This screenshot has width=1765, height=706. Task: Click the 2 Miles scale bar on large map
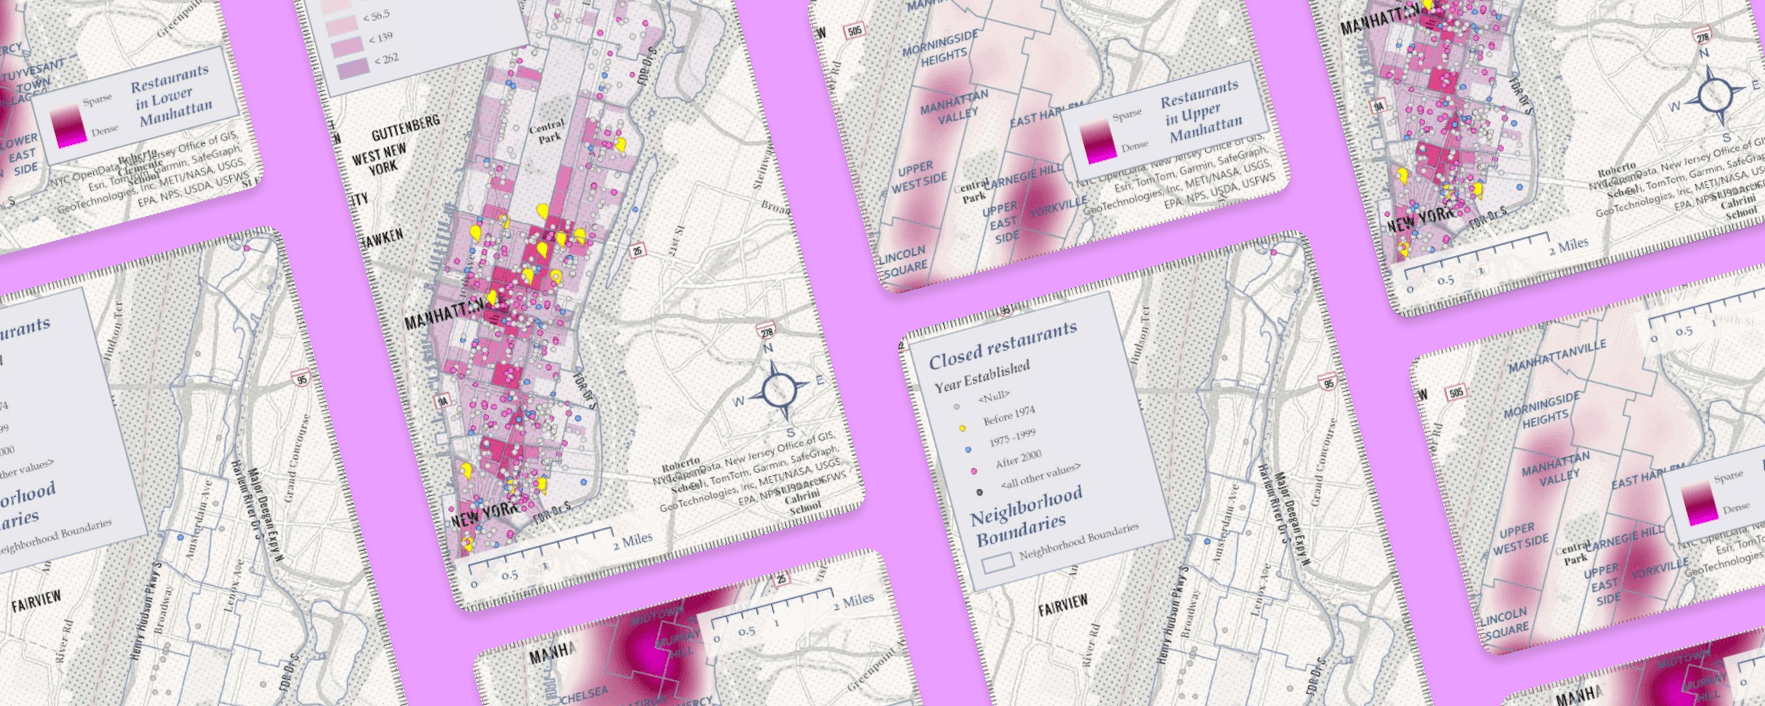(x=560, y=558)
